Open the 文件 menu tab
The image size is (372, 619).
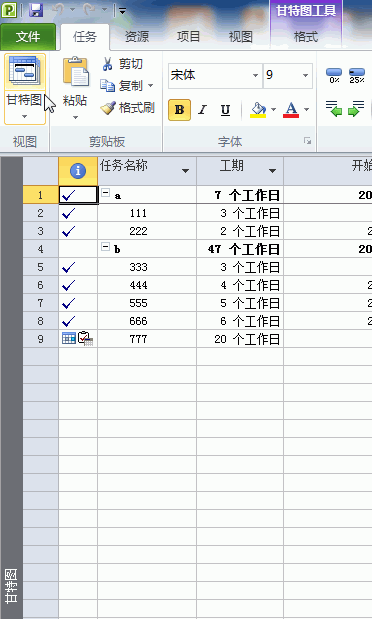click(28, 37)
